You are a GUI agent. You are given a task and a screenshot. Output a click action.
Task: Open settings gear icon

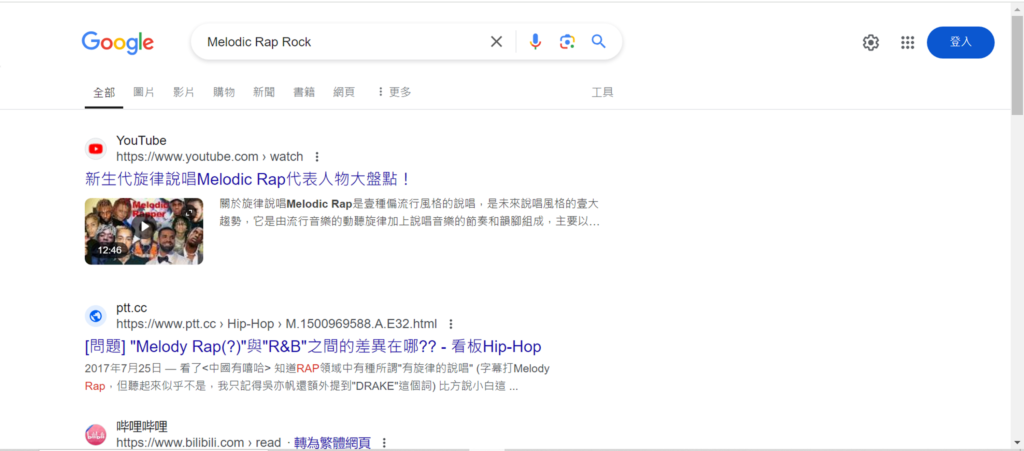(871, 42)
